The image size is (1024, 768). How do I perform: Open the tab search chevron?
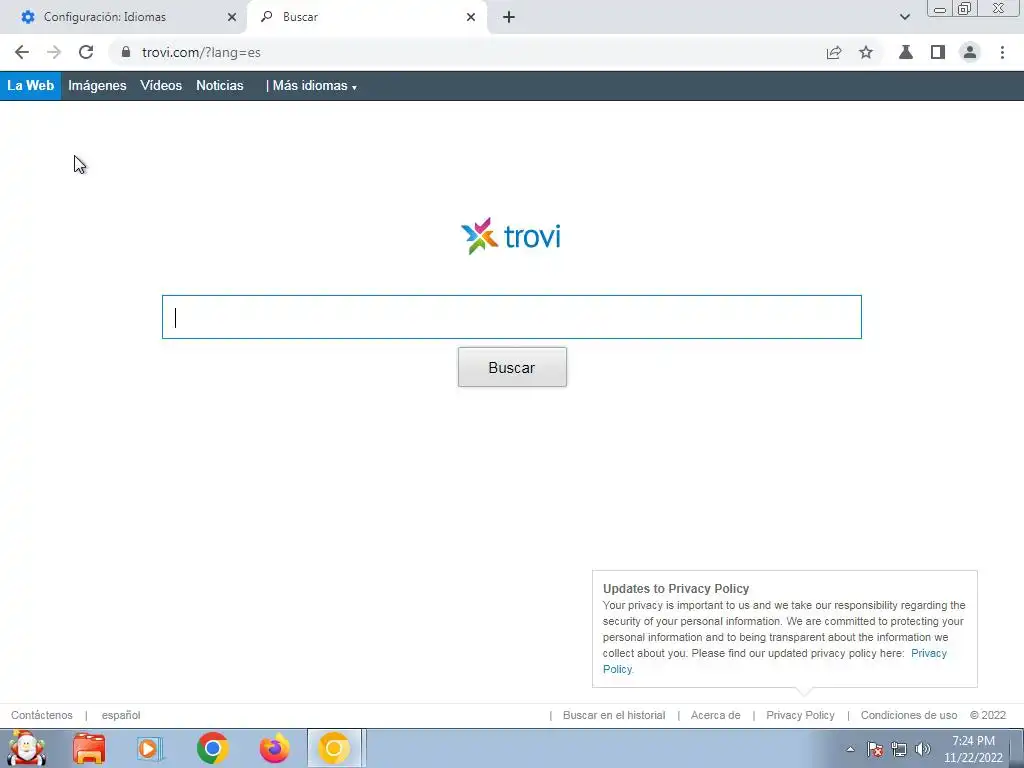point(904,17)
